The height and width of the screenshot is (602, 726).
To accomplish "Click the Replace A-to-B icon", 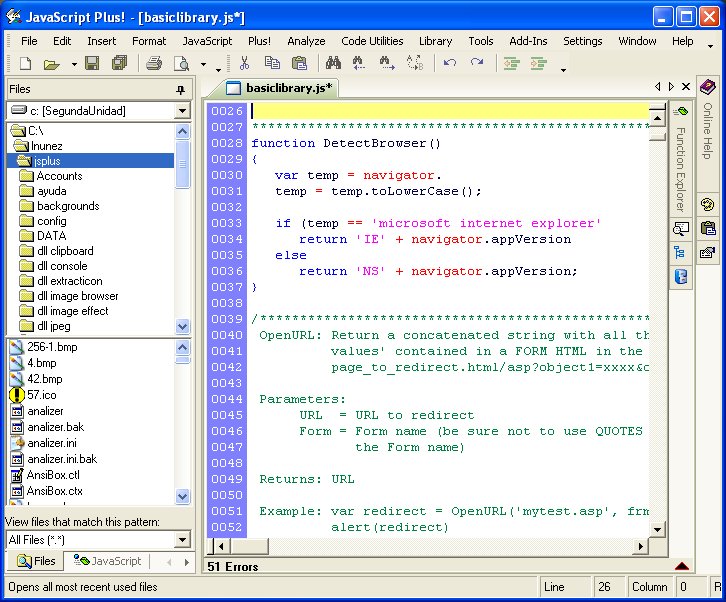I will (415, 63).
